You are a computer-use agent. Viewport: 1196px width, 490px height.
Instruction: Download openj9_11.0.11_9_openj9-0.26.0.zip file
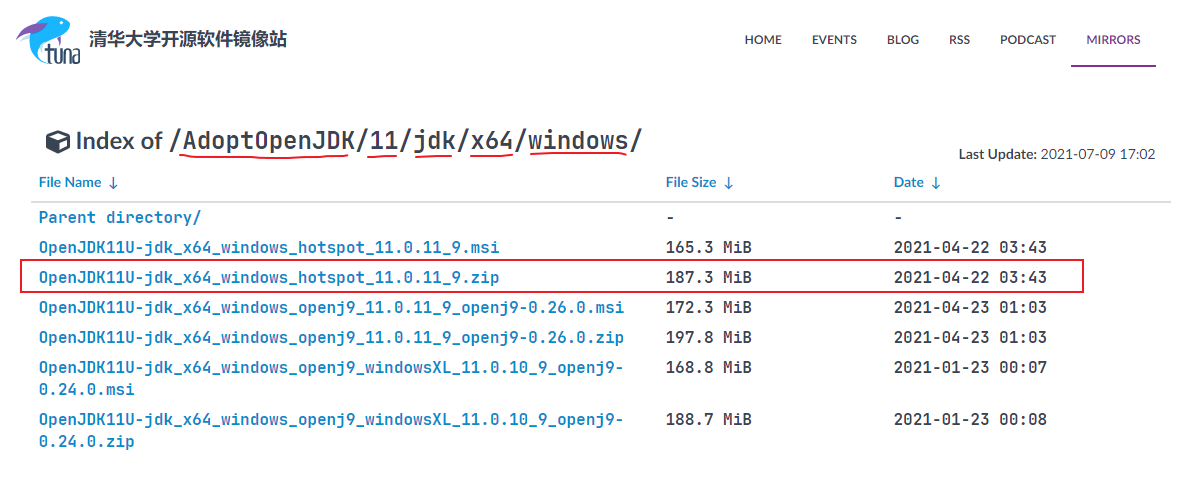[x=331, y=337]
